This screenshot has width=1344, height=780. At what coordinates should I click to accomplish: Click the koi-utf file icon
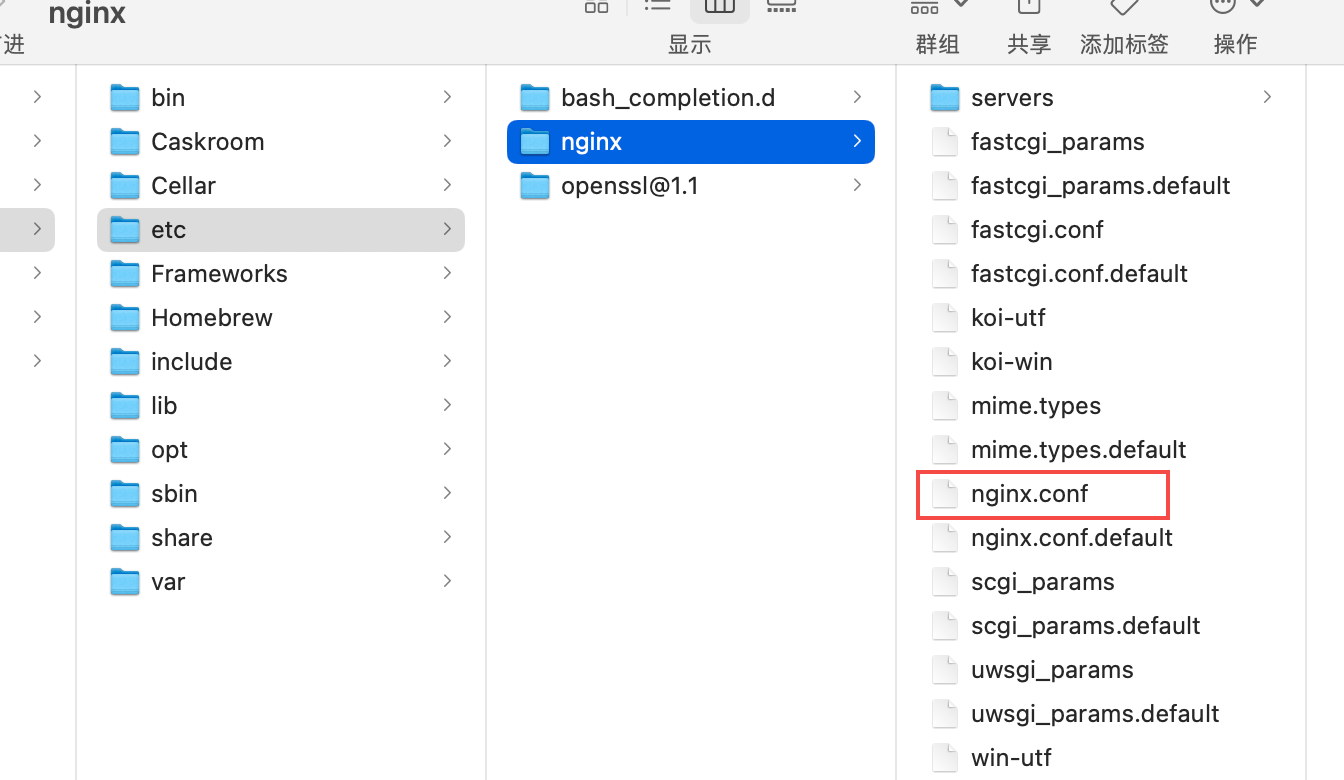coord(945,317)
